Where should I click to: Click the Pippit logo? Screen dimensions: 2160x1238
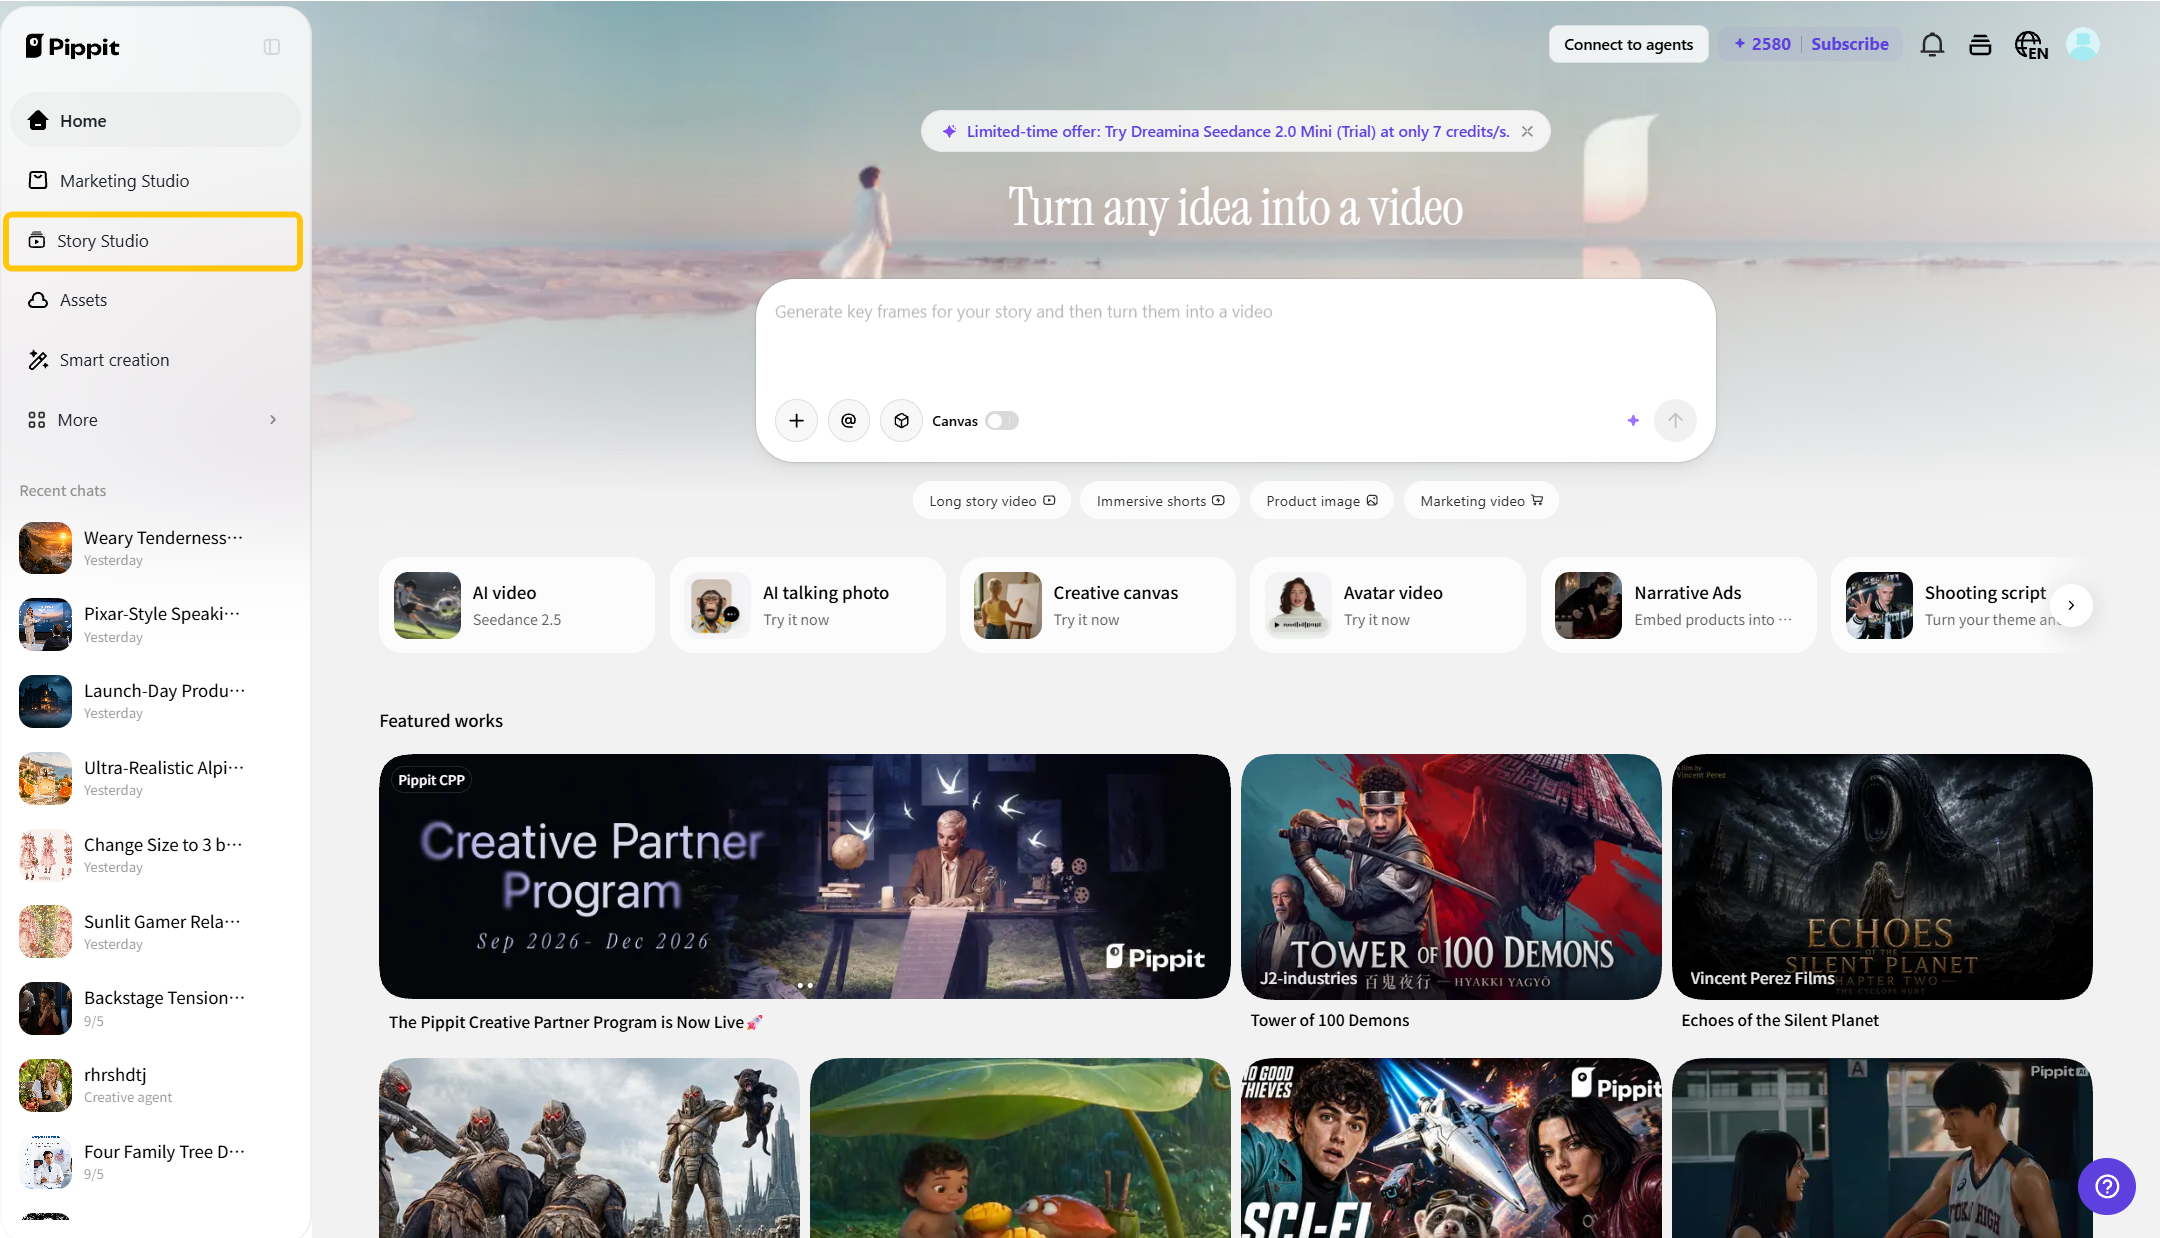pos(72,46)
